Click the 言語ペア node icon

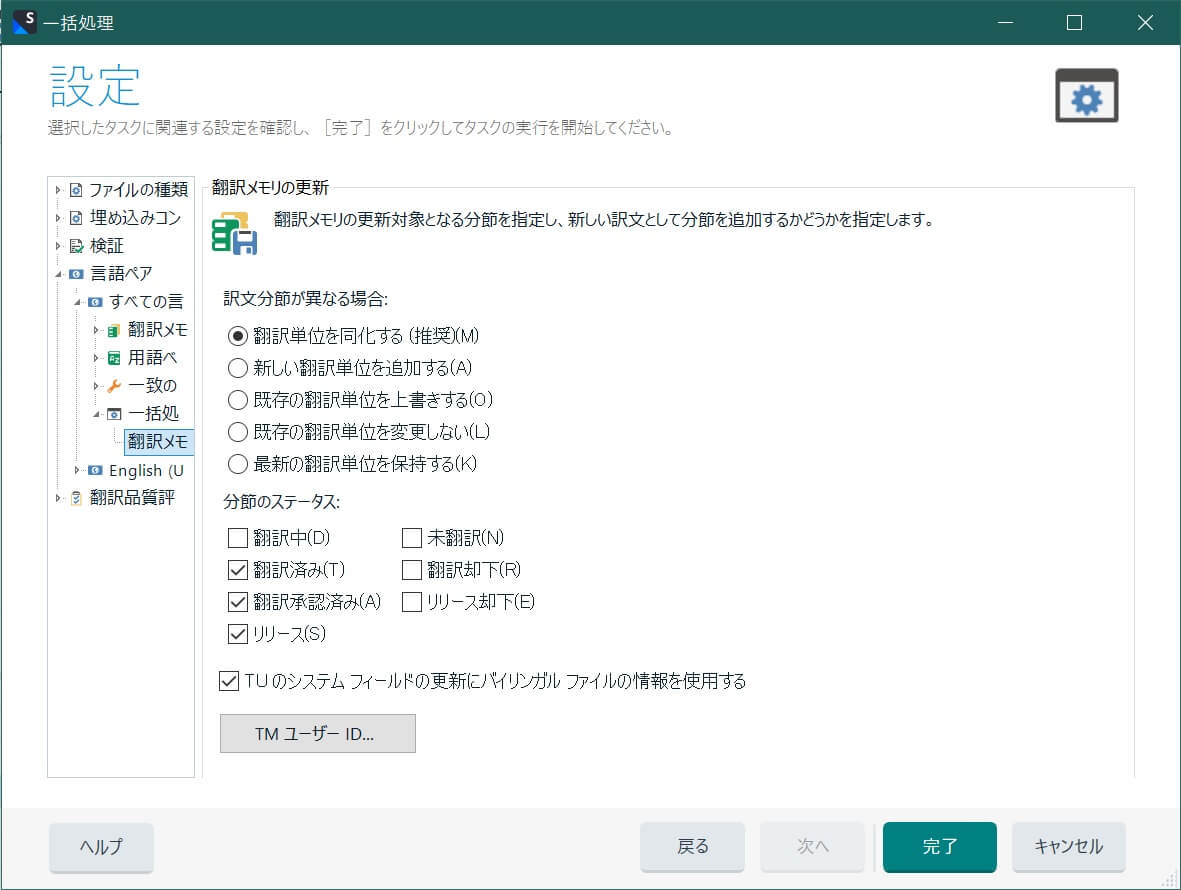point(76,274)
